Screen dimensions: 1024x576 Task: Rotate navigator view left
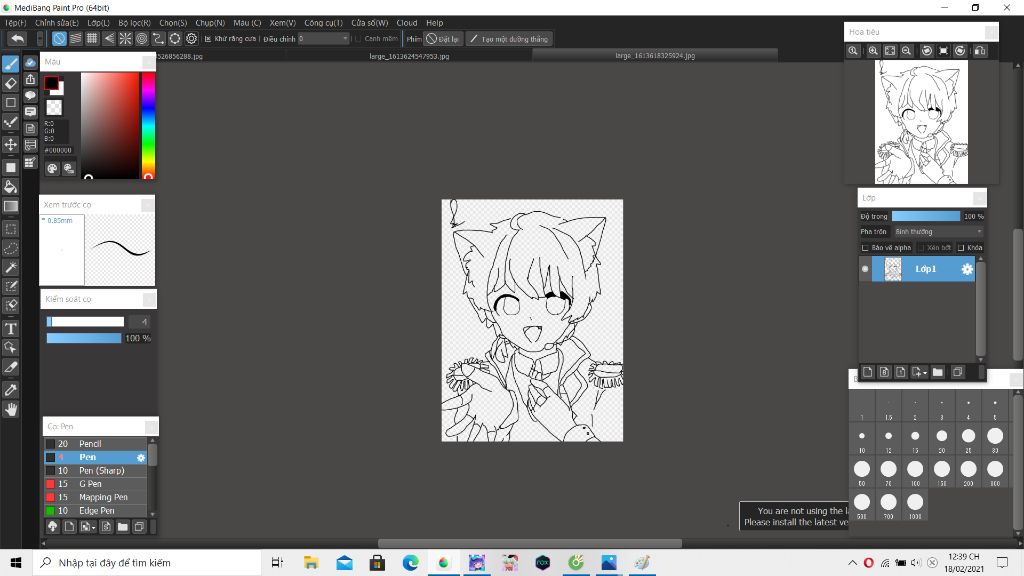pos(927,50)
